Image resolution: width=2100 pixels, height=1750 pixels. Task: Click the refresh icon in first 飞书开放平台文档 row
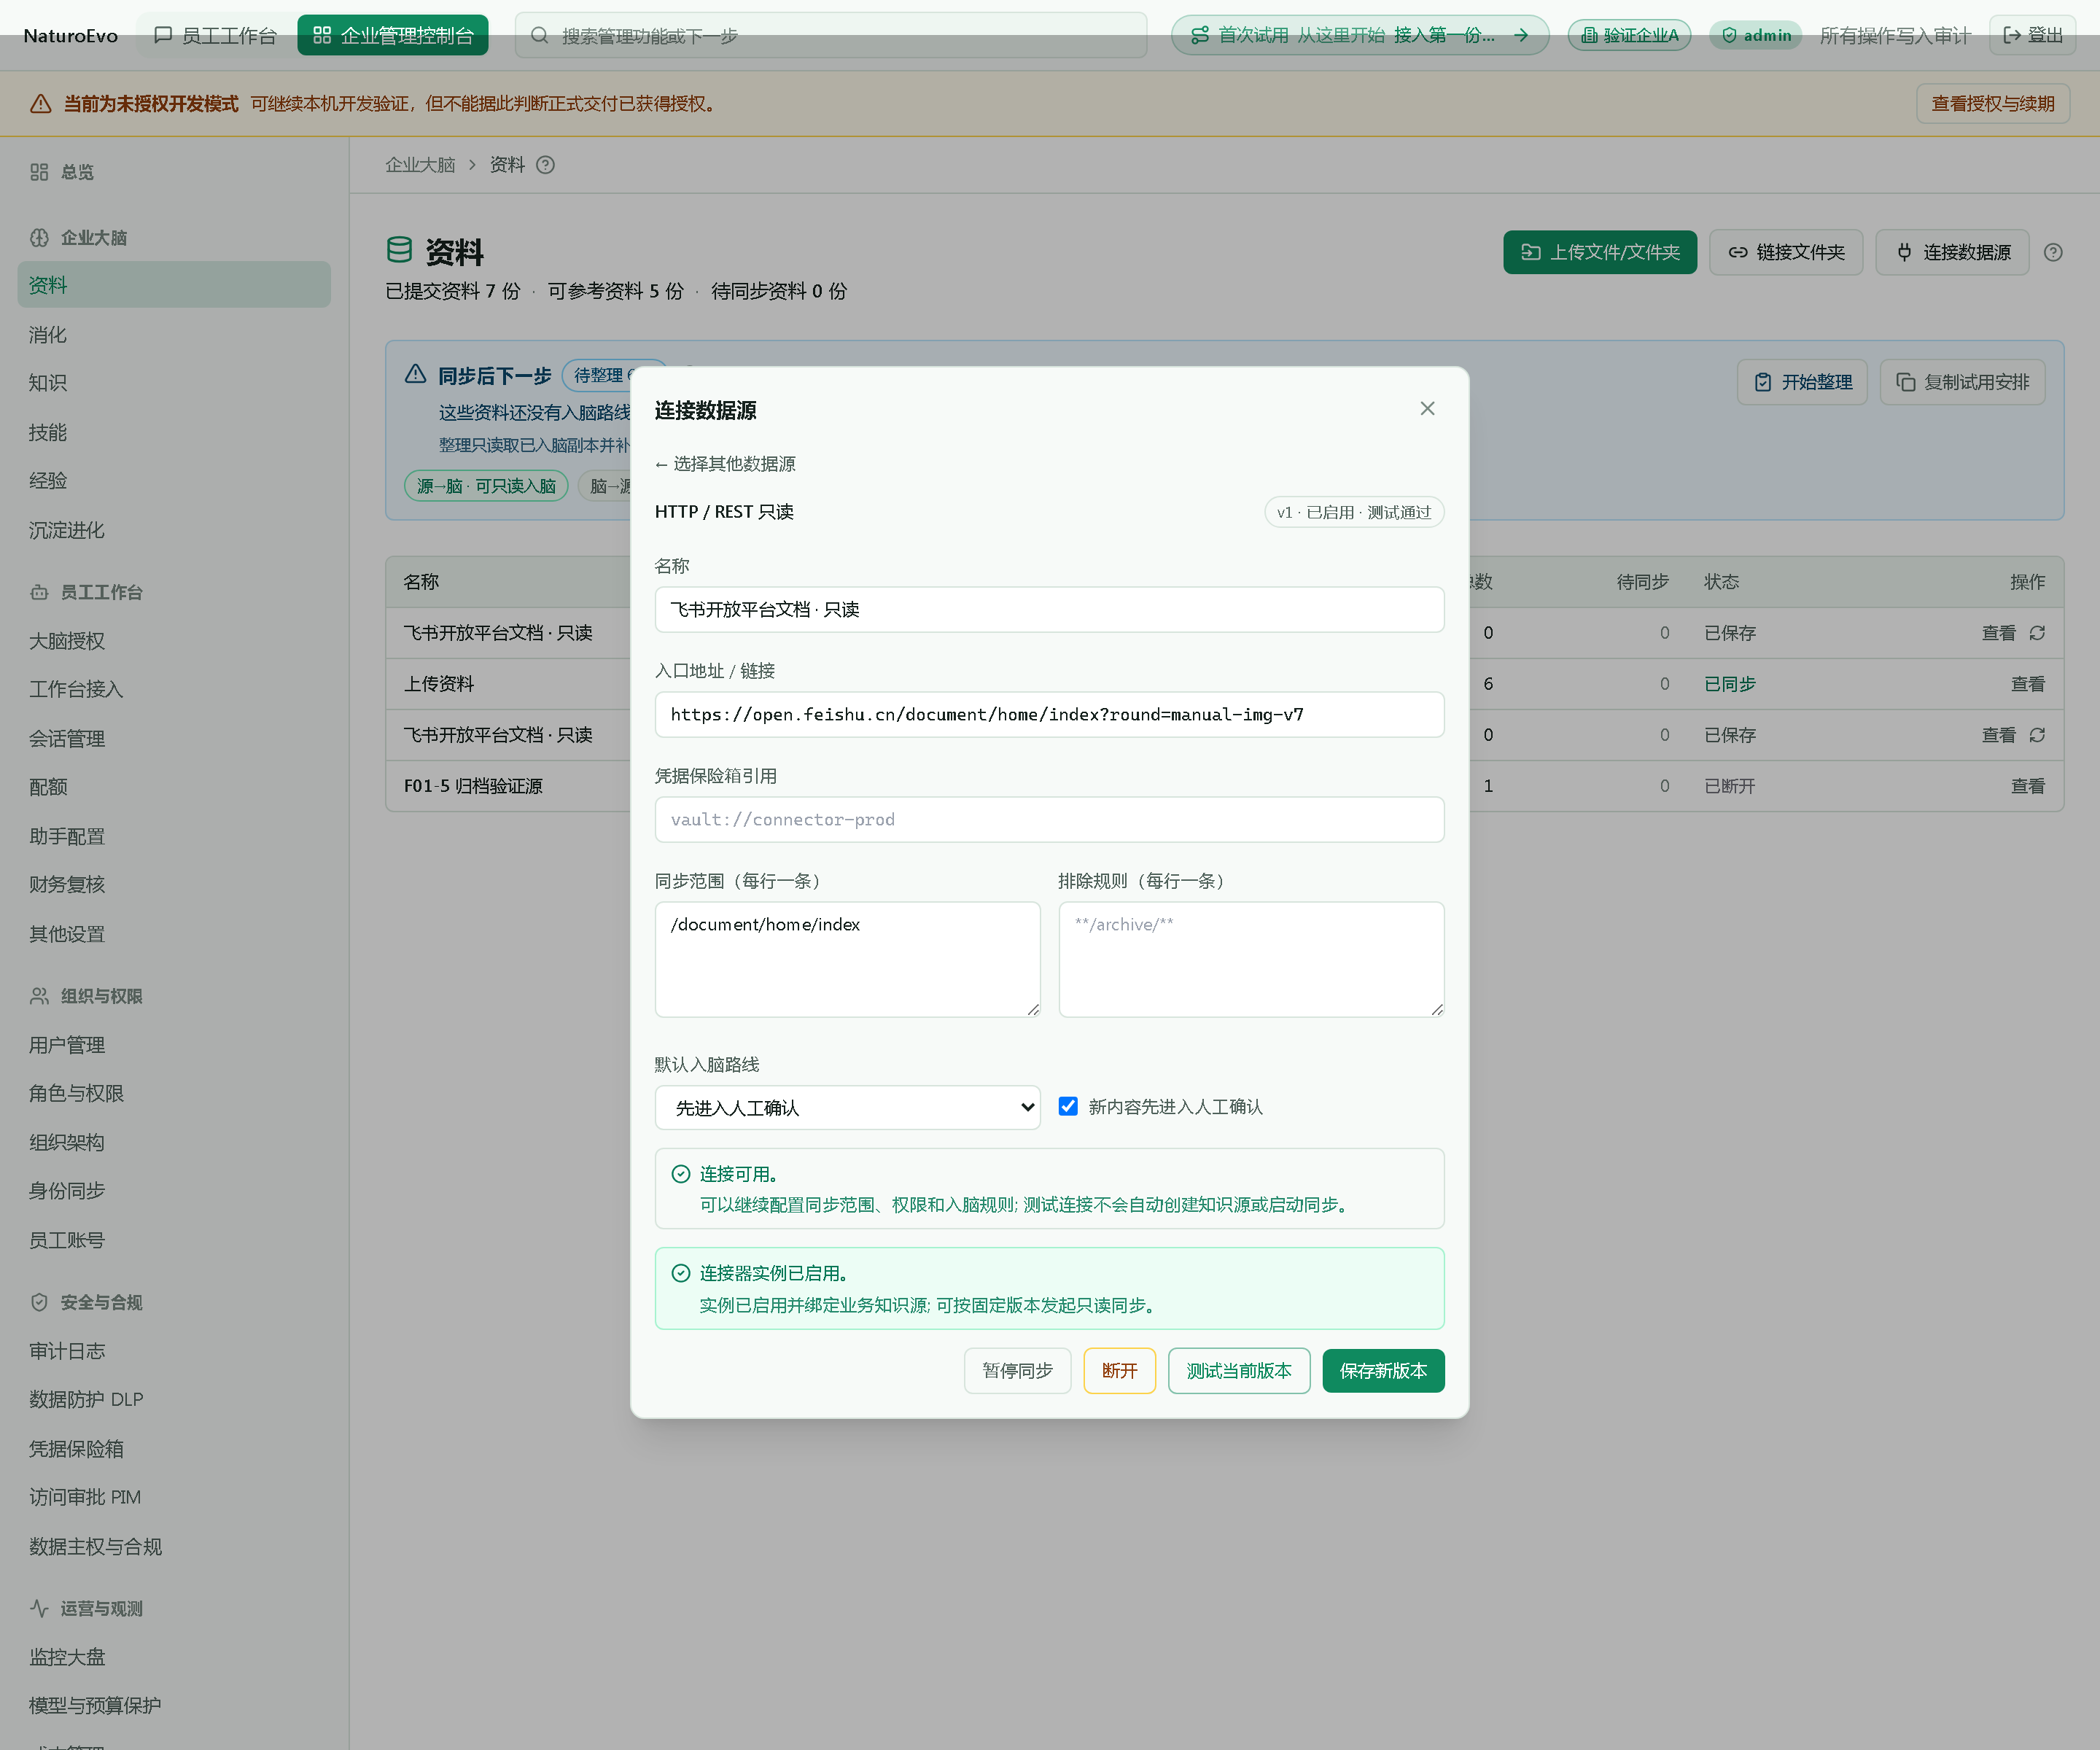click(x=2037, y=633)
